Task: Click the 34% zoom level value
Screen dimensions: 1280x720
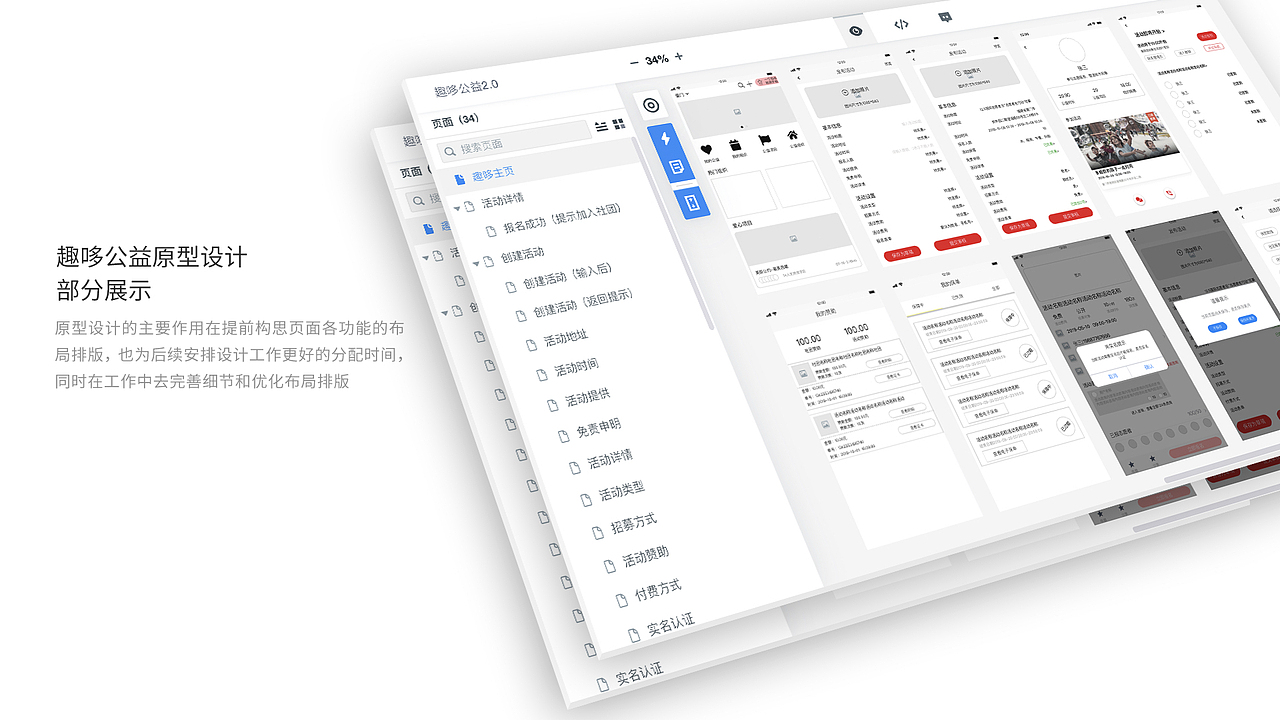Action: pos(657,60)
